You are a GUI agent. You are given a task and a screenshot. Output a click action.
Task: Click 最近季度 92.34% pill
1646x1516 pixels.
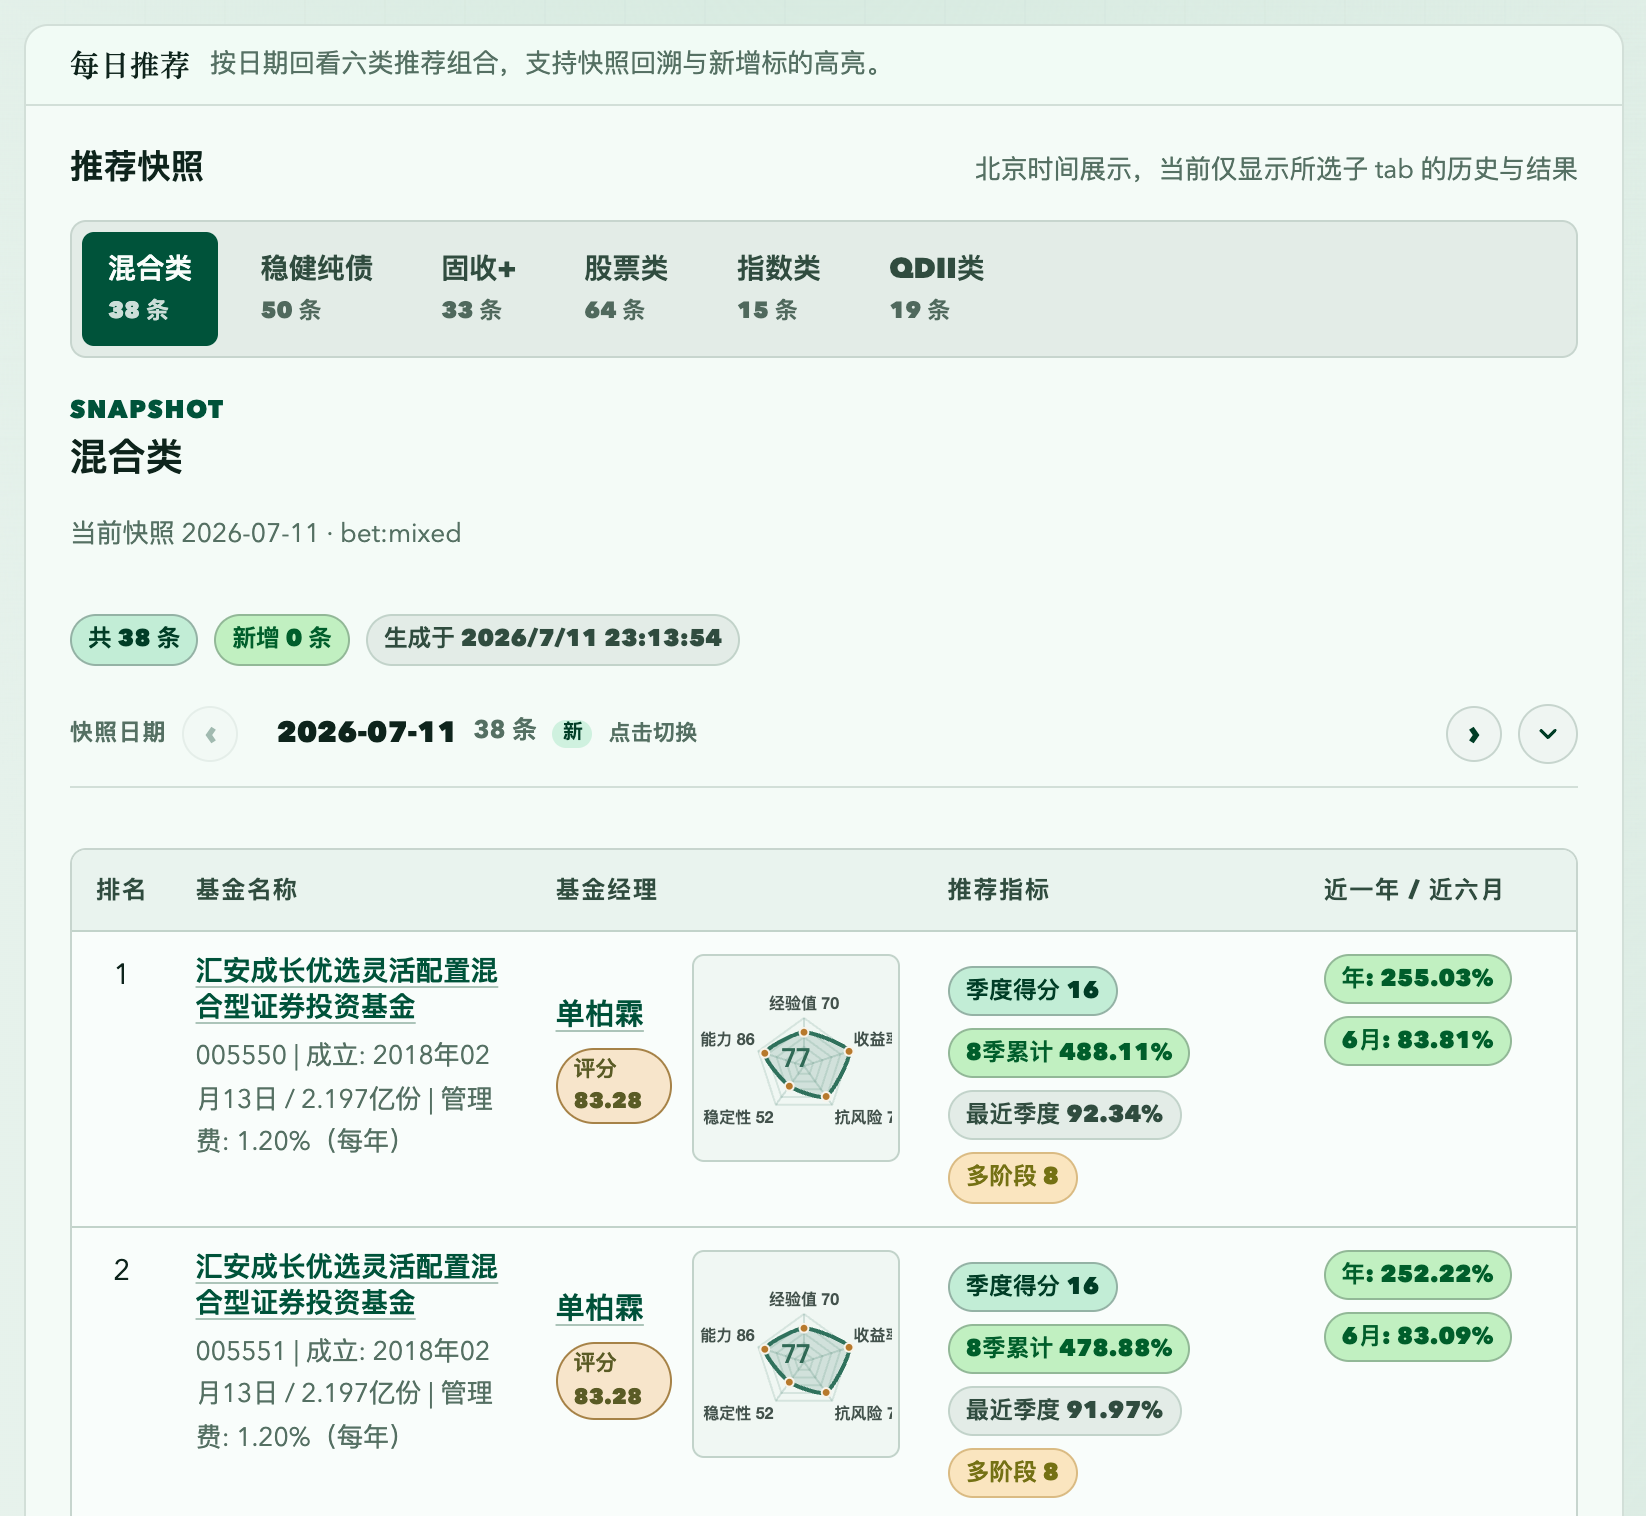[x=1065, y=1115]
